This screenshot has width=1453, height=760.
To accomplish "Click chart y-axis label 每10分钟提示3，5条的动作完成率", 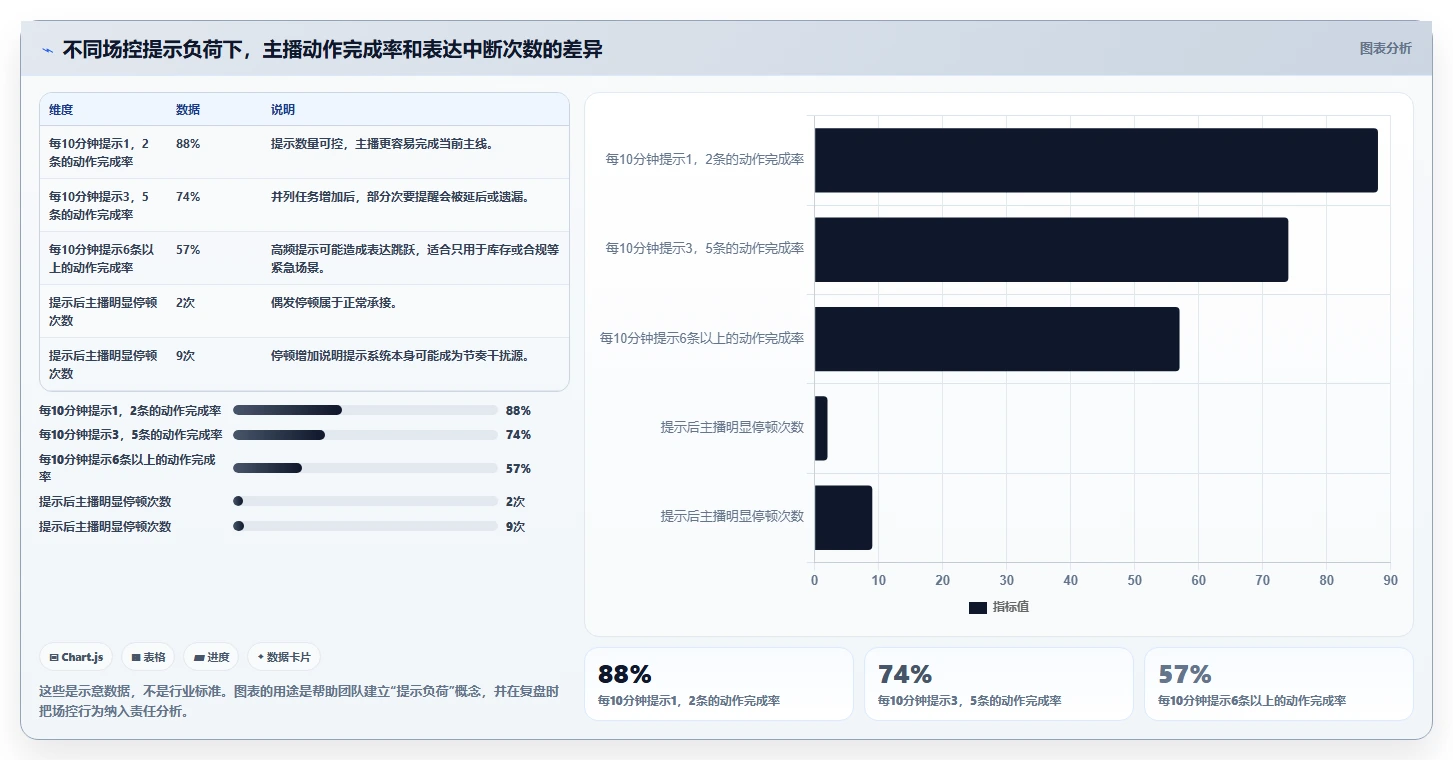I will tap(704, 249).
